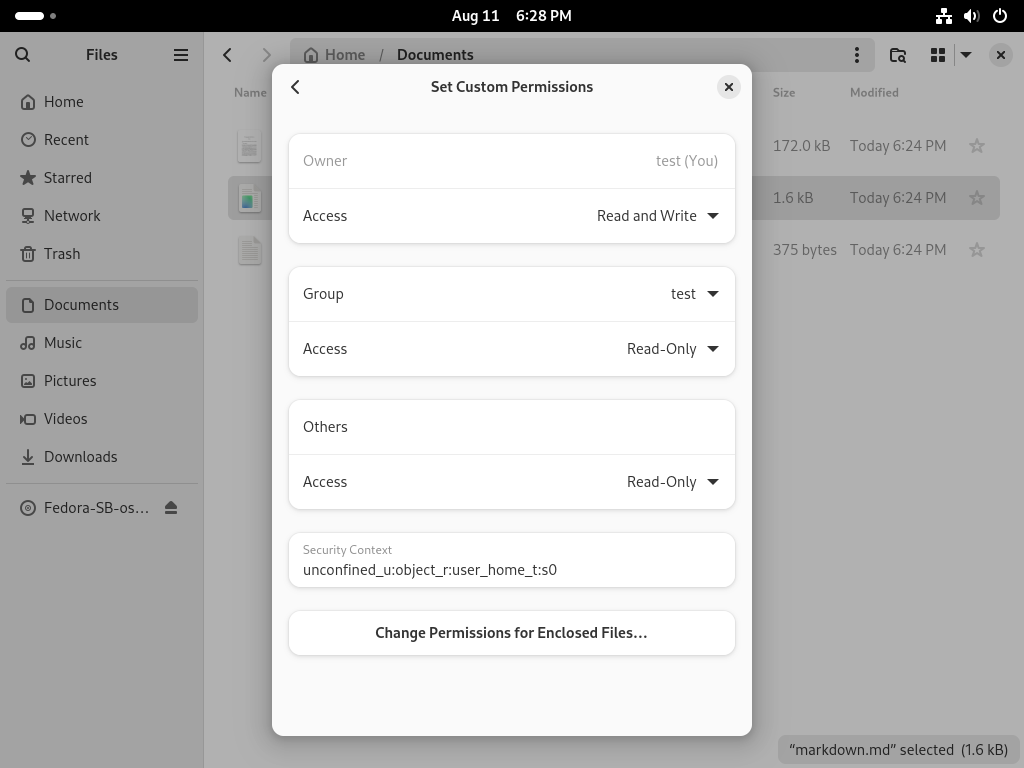The width and height of the screenshot is (1024, 768).
Task: Navigate forward in Files window
Action: [x=266, y=55]
